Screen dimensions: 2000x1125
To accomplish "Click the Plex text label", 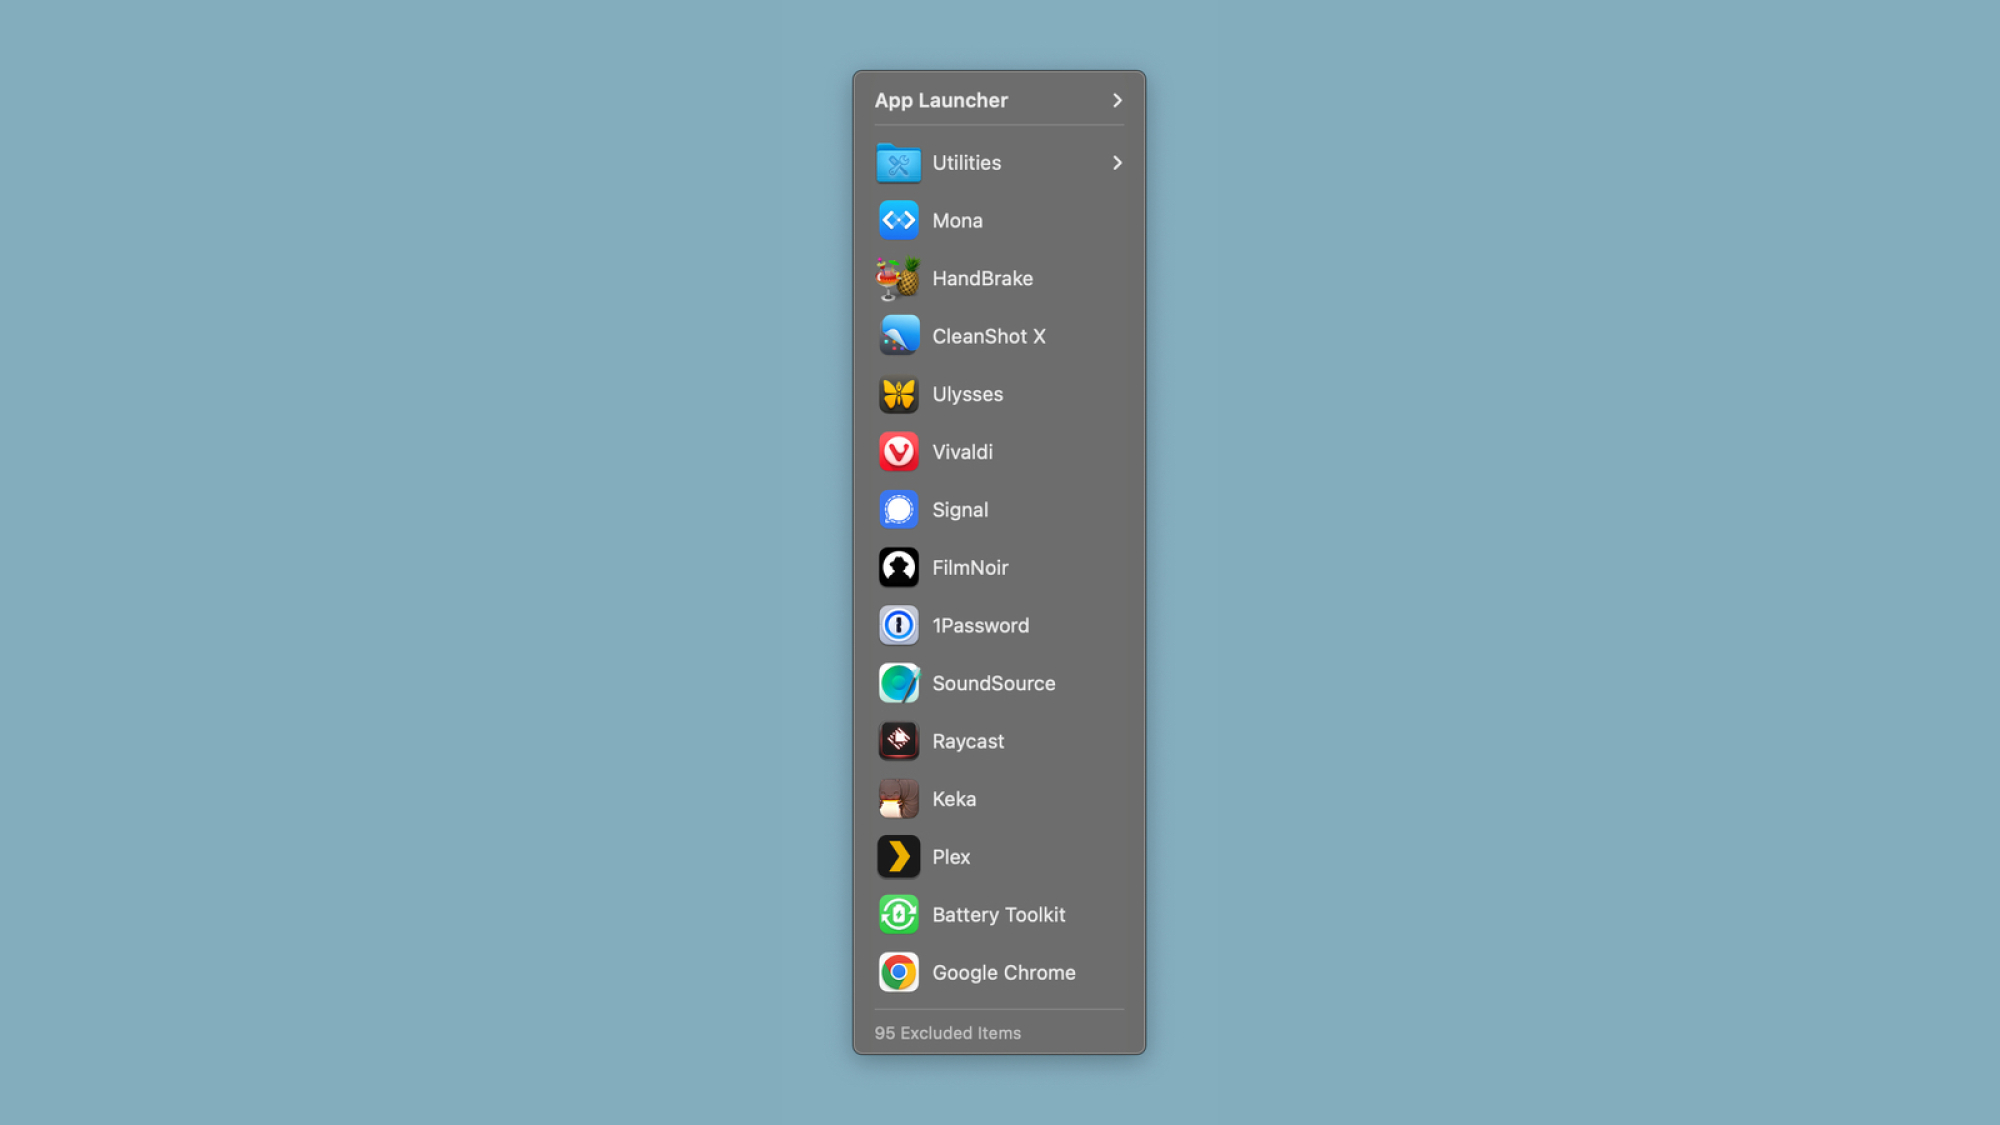I will [951, 857].
